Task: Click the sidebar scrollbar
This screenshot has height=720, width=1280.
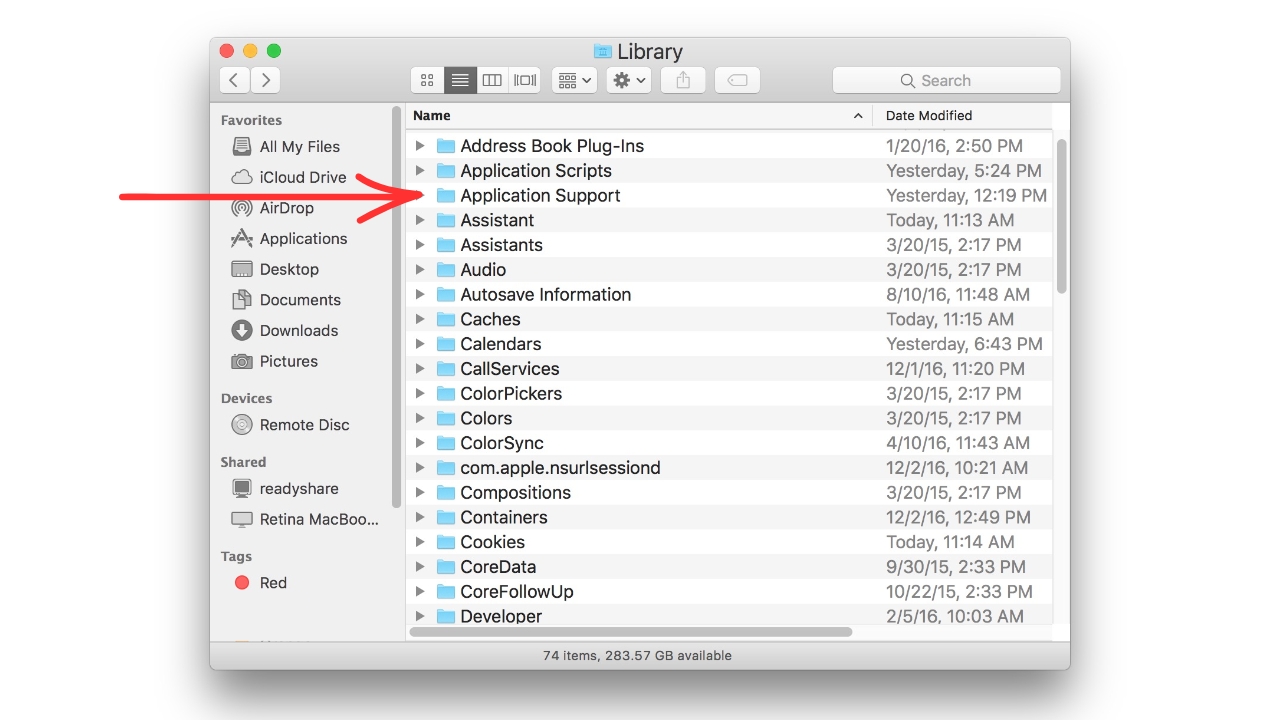Action: pyautogui.click(x=396, y=305)
